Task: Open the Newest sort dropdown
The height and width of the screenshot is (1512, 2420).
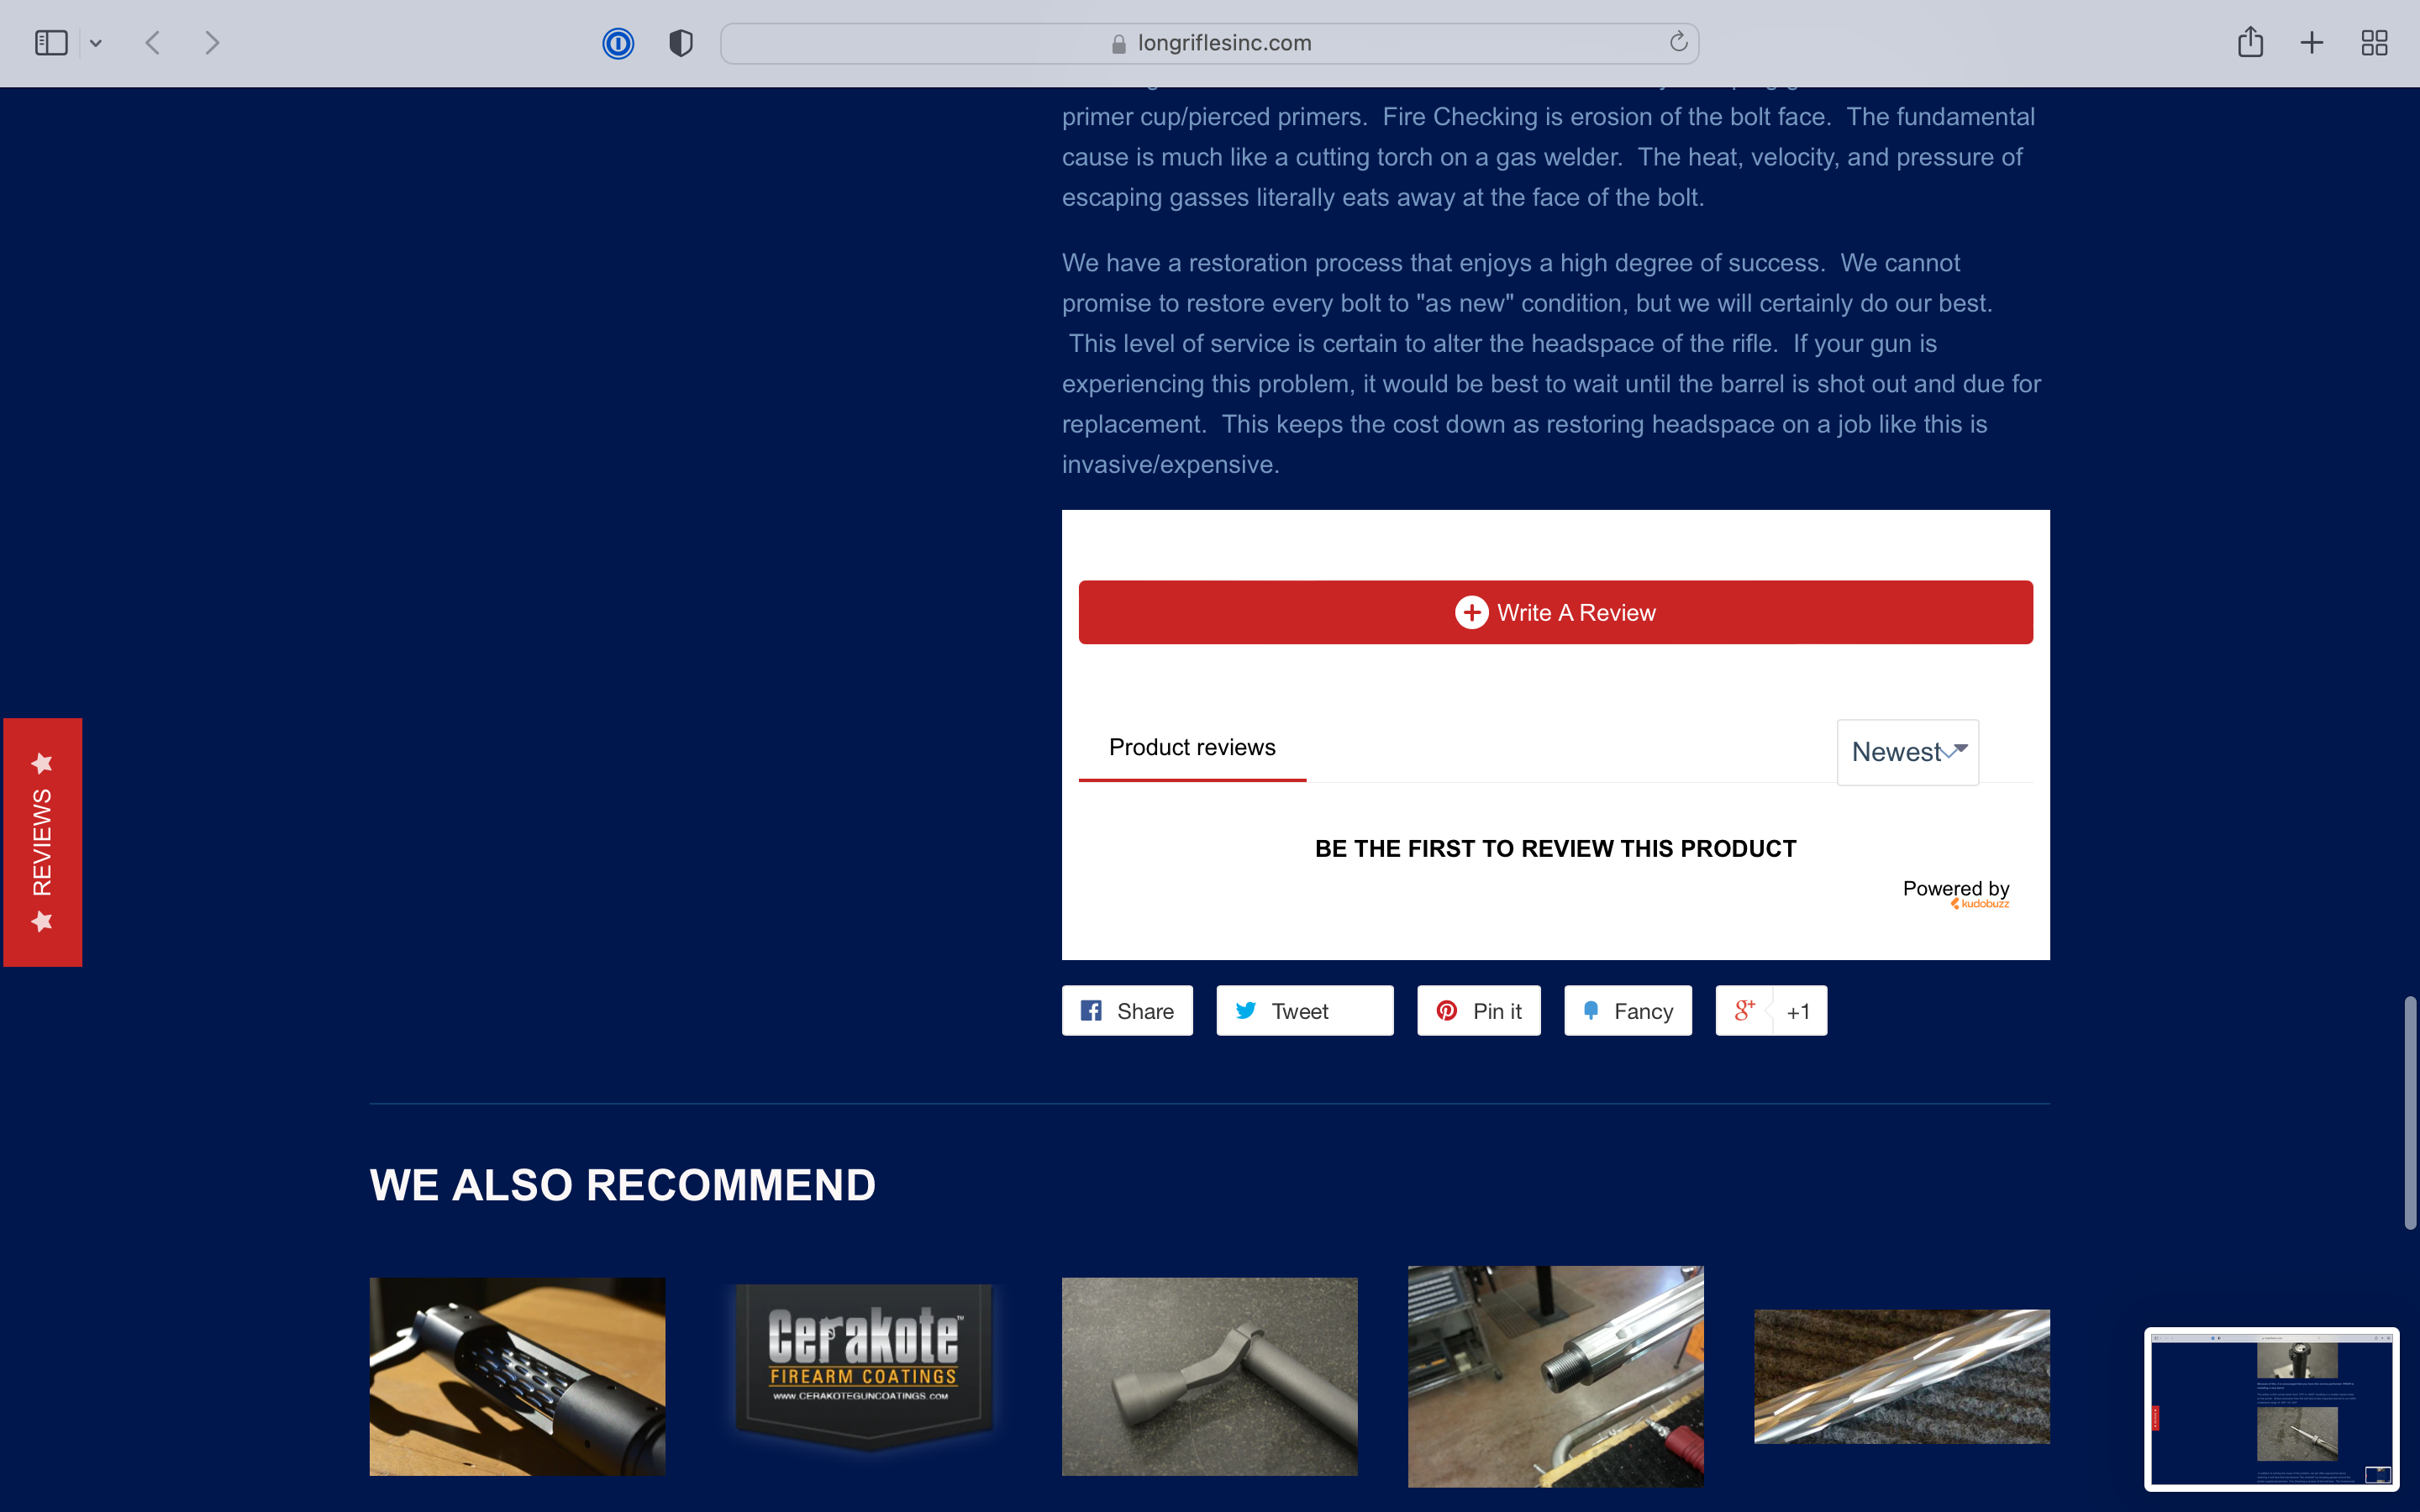Action: tap(1907, 752)
